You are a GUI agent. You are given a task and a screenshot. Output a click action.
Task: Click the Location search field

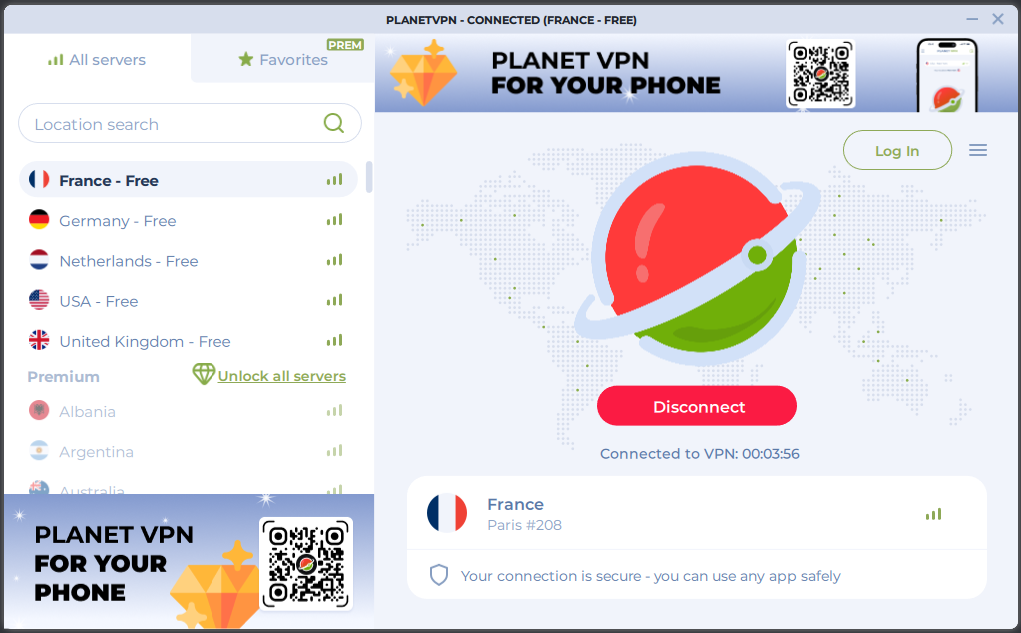click(x=189, y=123)
